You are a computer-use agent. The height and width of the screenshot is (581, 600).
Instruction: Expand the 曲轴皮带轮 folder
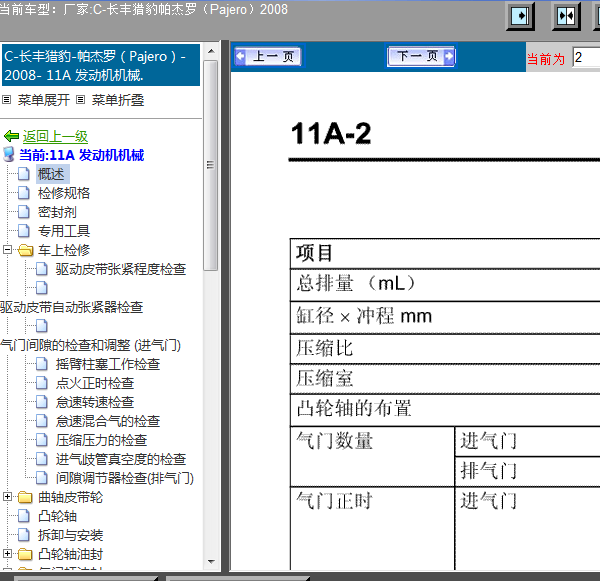7,497
